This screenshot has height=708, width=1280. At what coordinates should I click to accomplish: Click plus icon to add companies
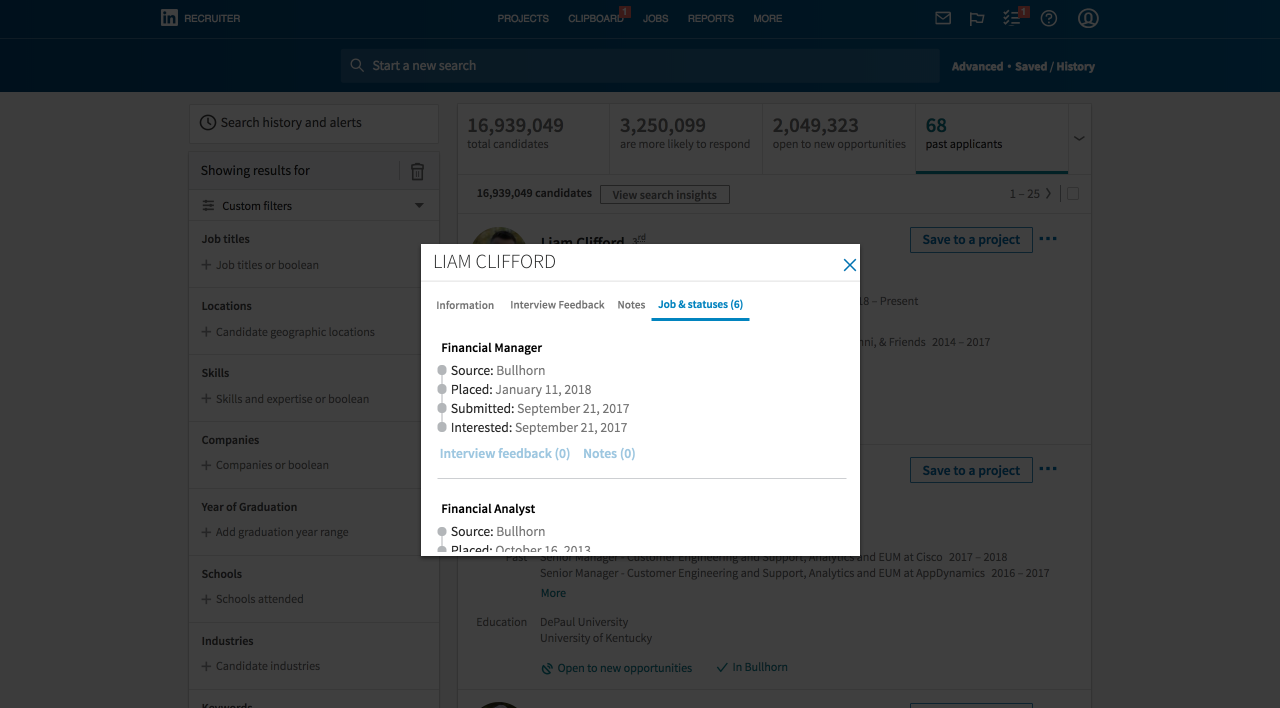[x=206, y=465]
